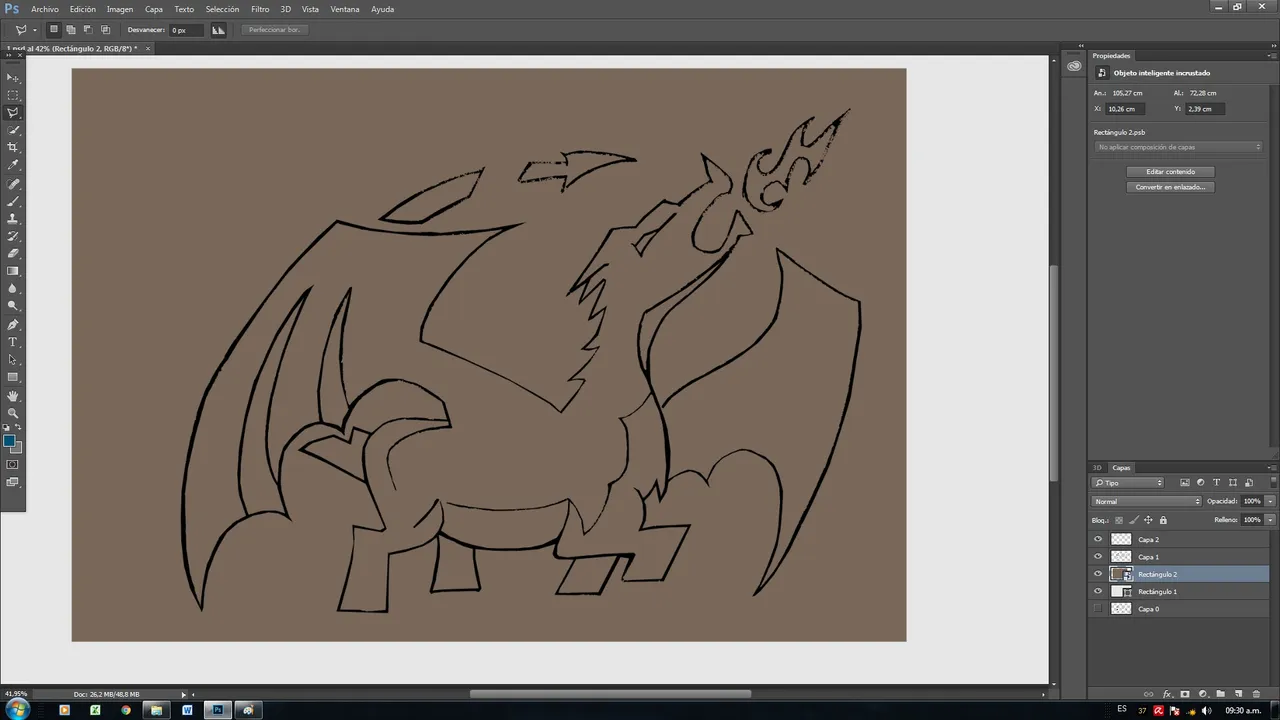Open the Imagen menu

coord(120,9)
